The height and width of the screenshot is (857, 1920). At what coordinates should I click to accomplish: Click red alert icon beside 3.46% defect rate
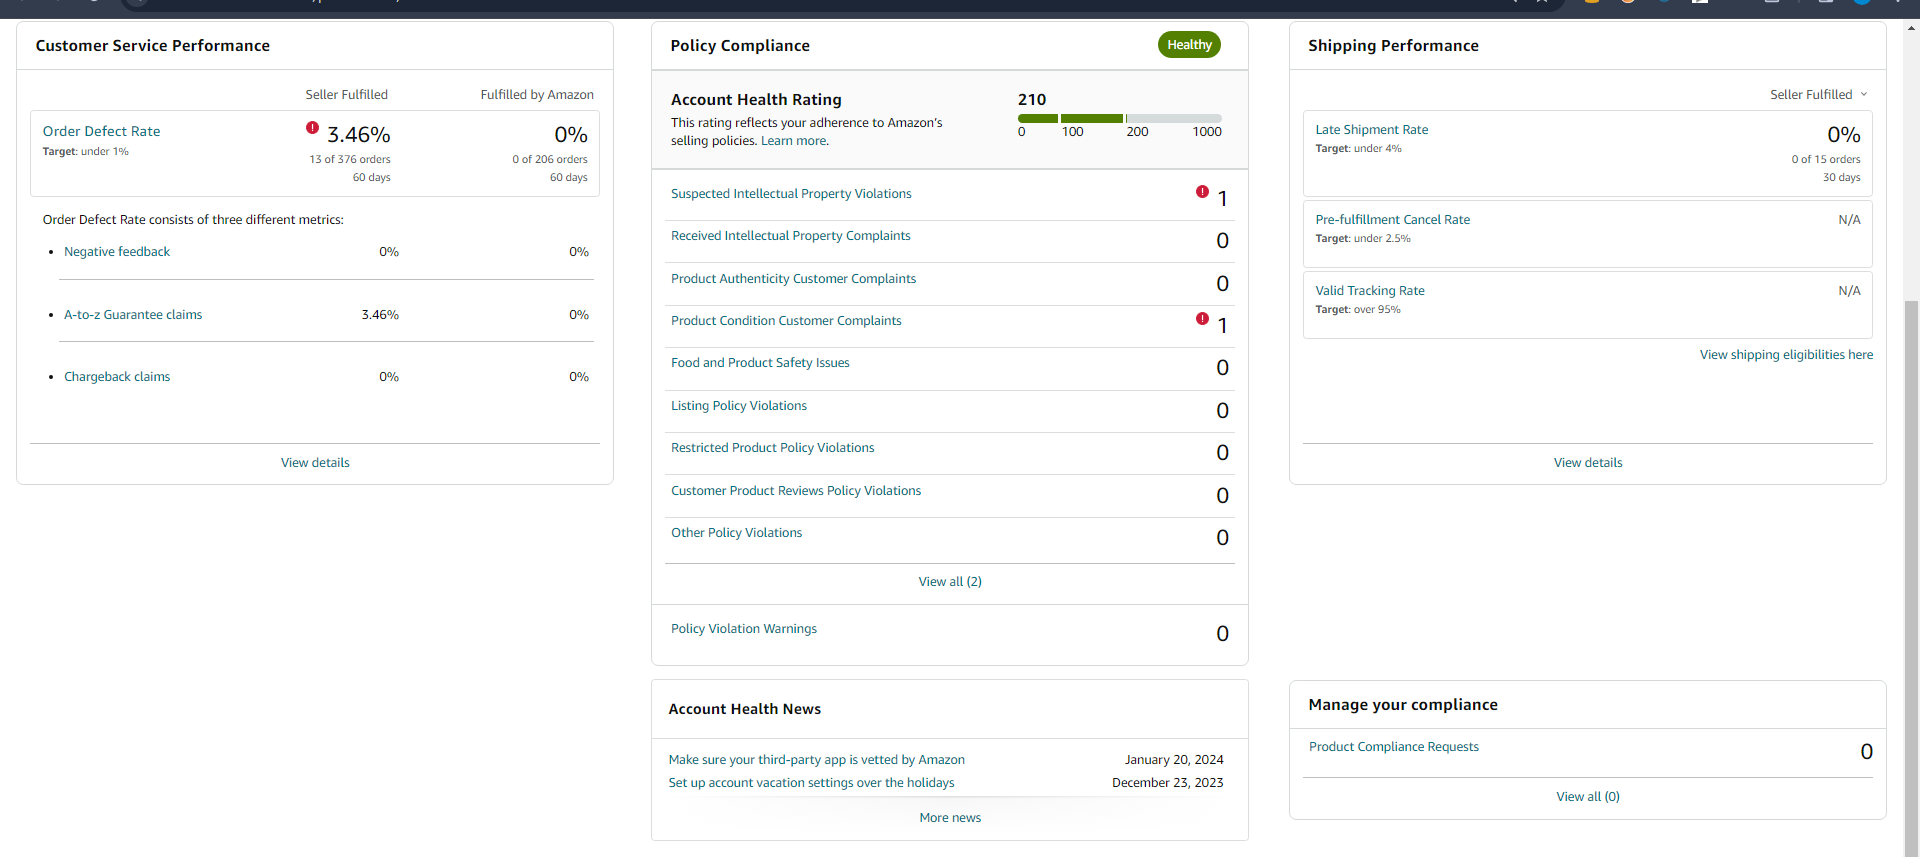click(312, 128)
